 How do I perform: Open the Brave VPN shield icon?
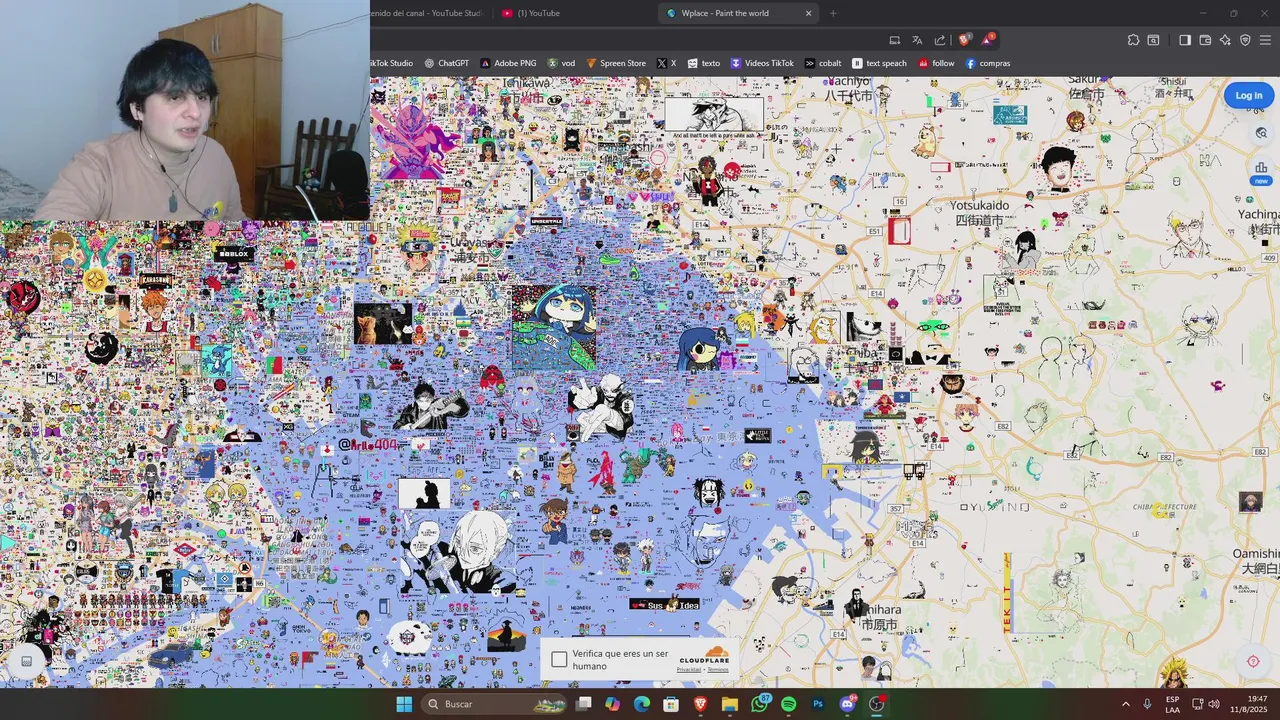(1245, 40)
